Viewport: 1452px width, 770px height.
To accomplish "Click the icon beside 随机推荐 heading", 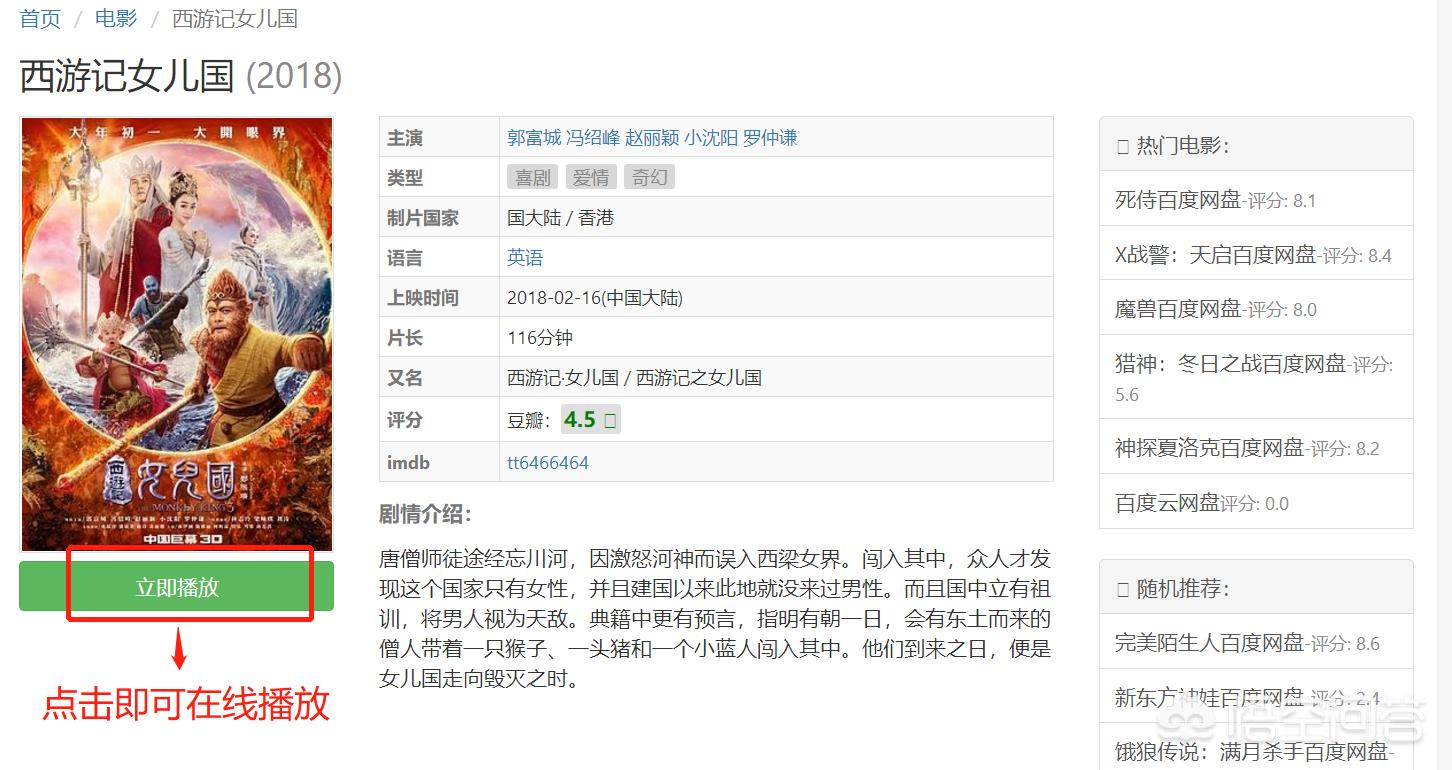I will pyautogui.click(x=1122, y=589).
